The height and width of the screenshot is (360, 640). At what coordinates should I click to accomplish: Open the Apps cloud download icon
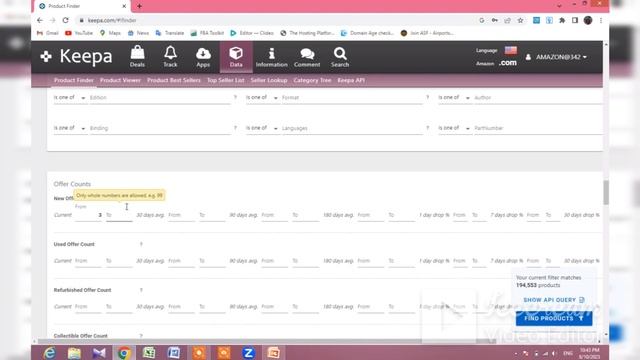click(203, 57)
